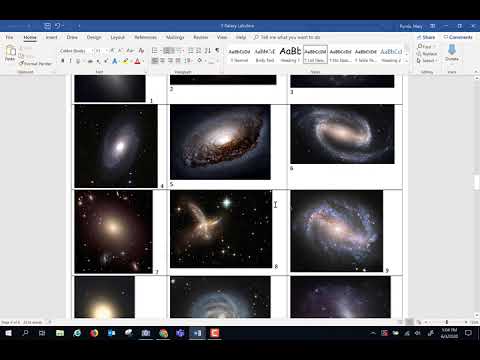
Task: Click the Shading paint bucket icon
Action: click(200, 61)
